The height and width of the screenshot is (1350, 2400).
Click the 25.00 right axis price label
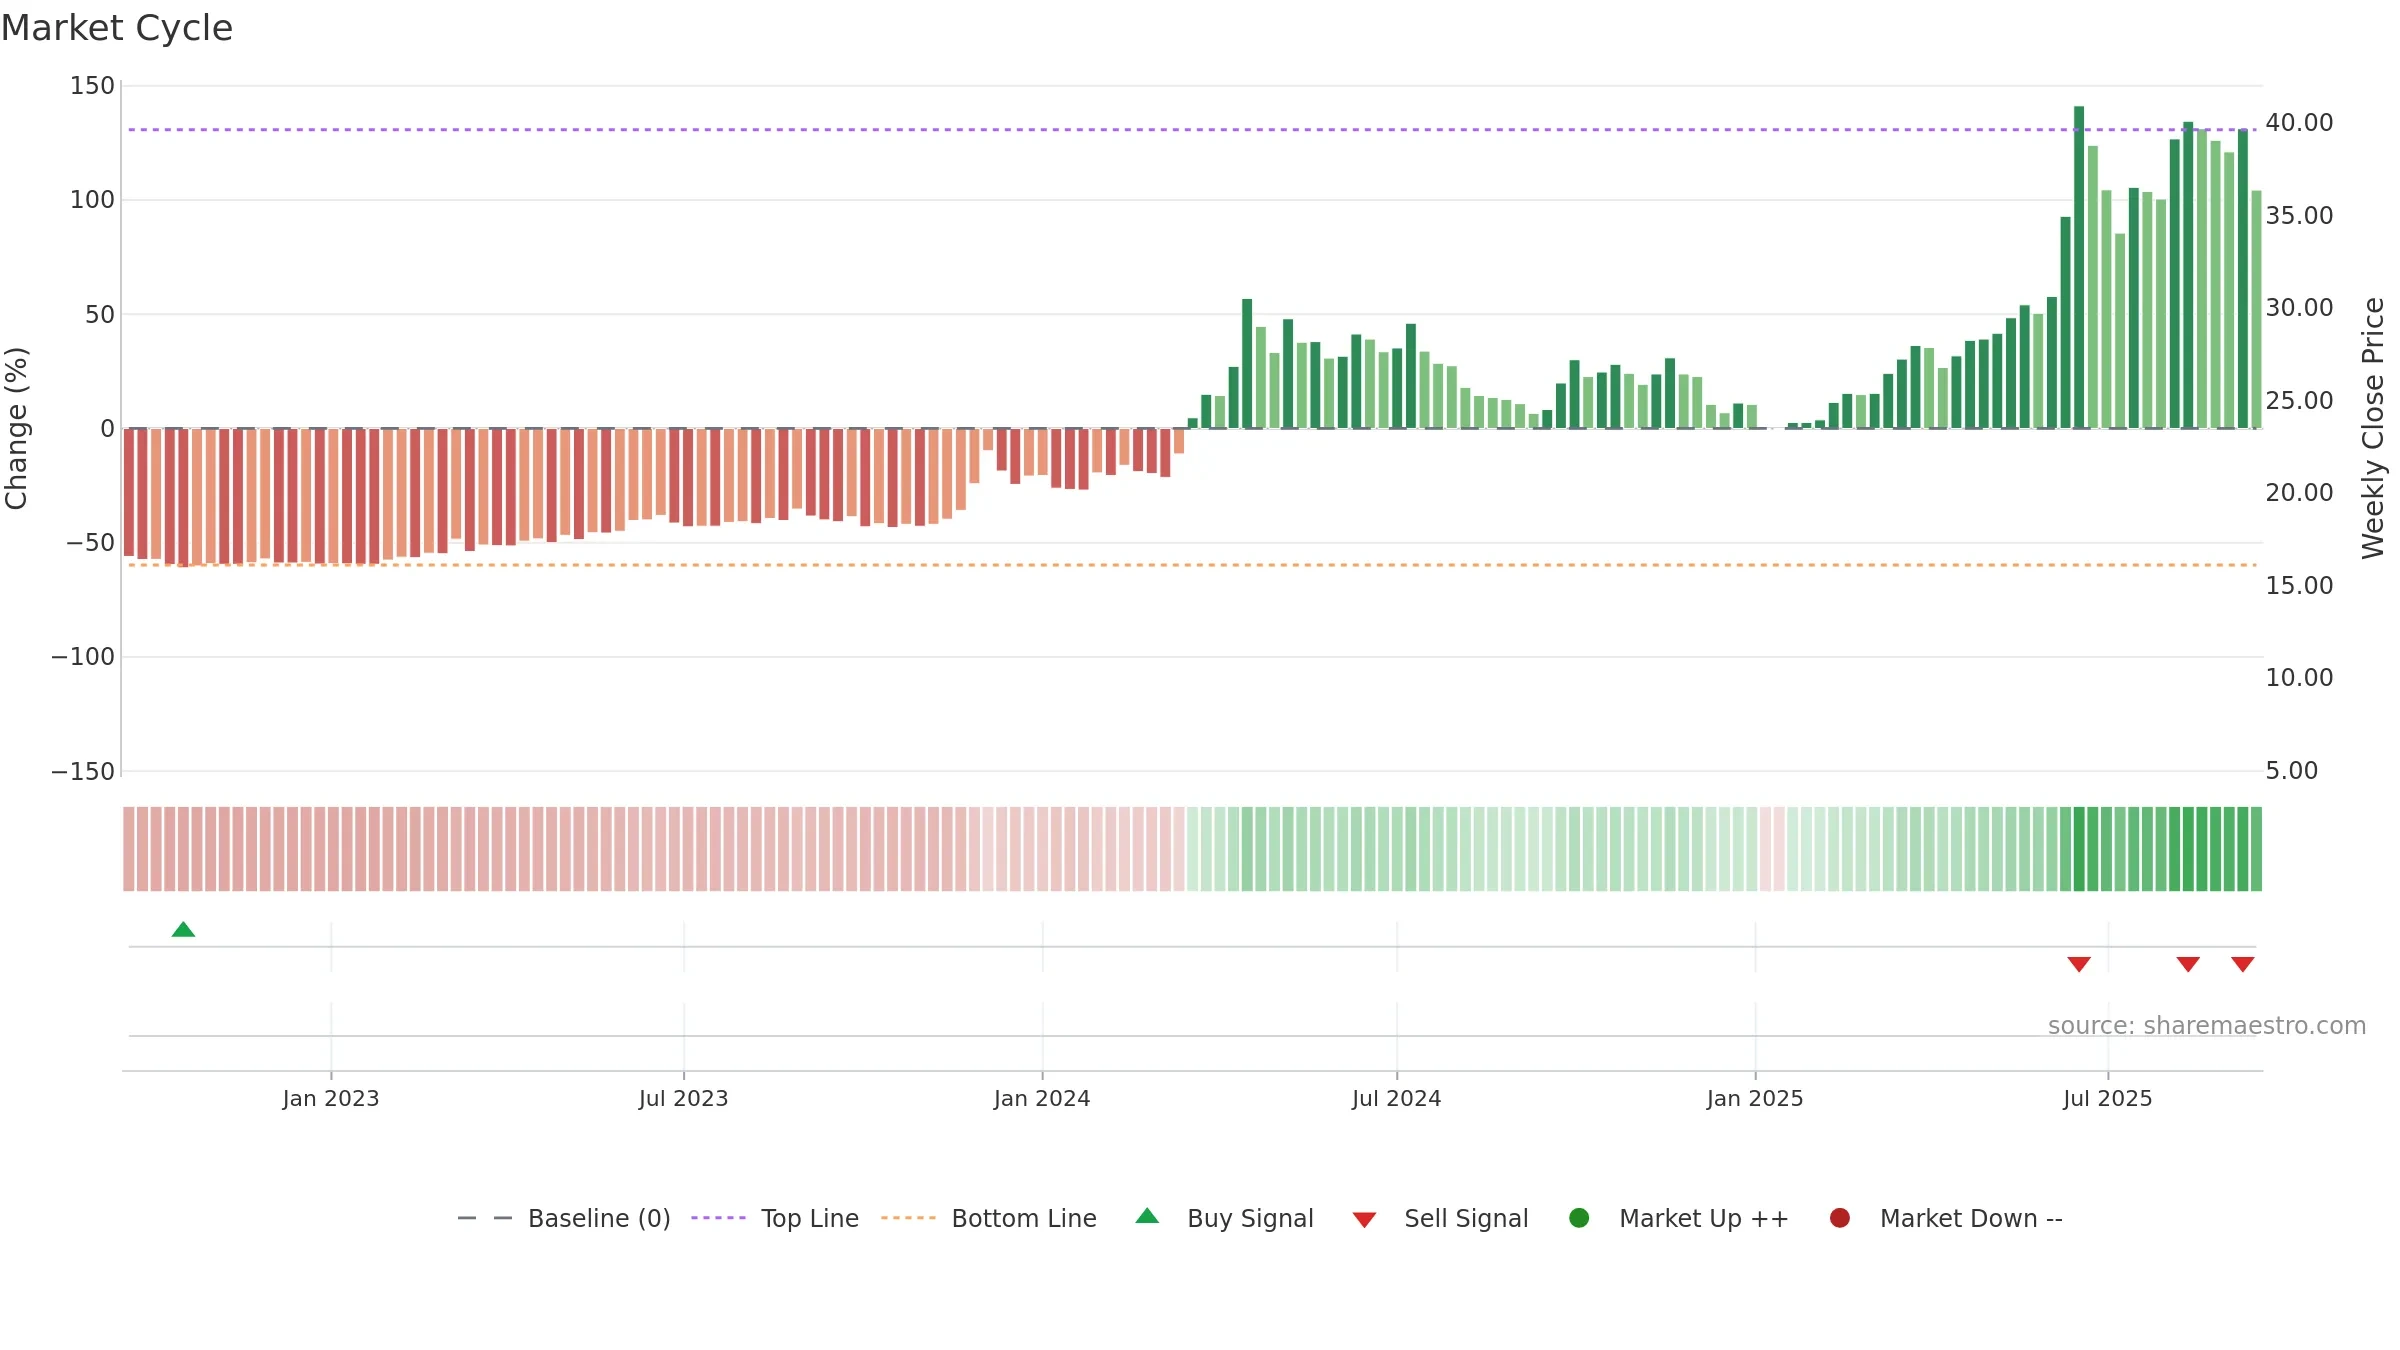click(x=2299, y=400)
